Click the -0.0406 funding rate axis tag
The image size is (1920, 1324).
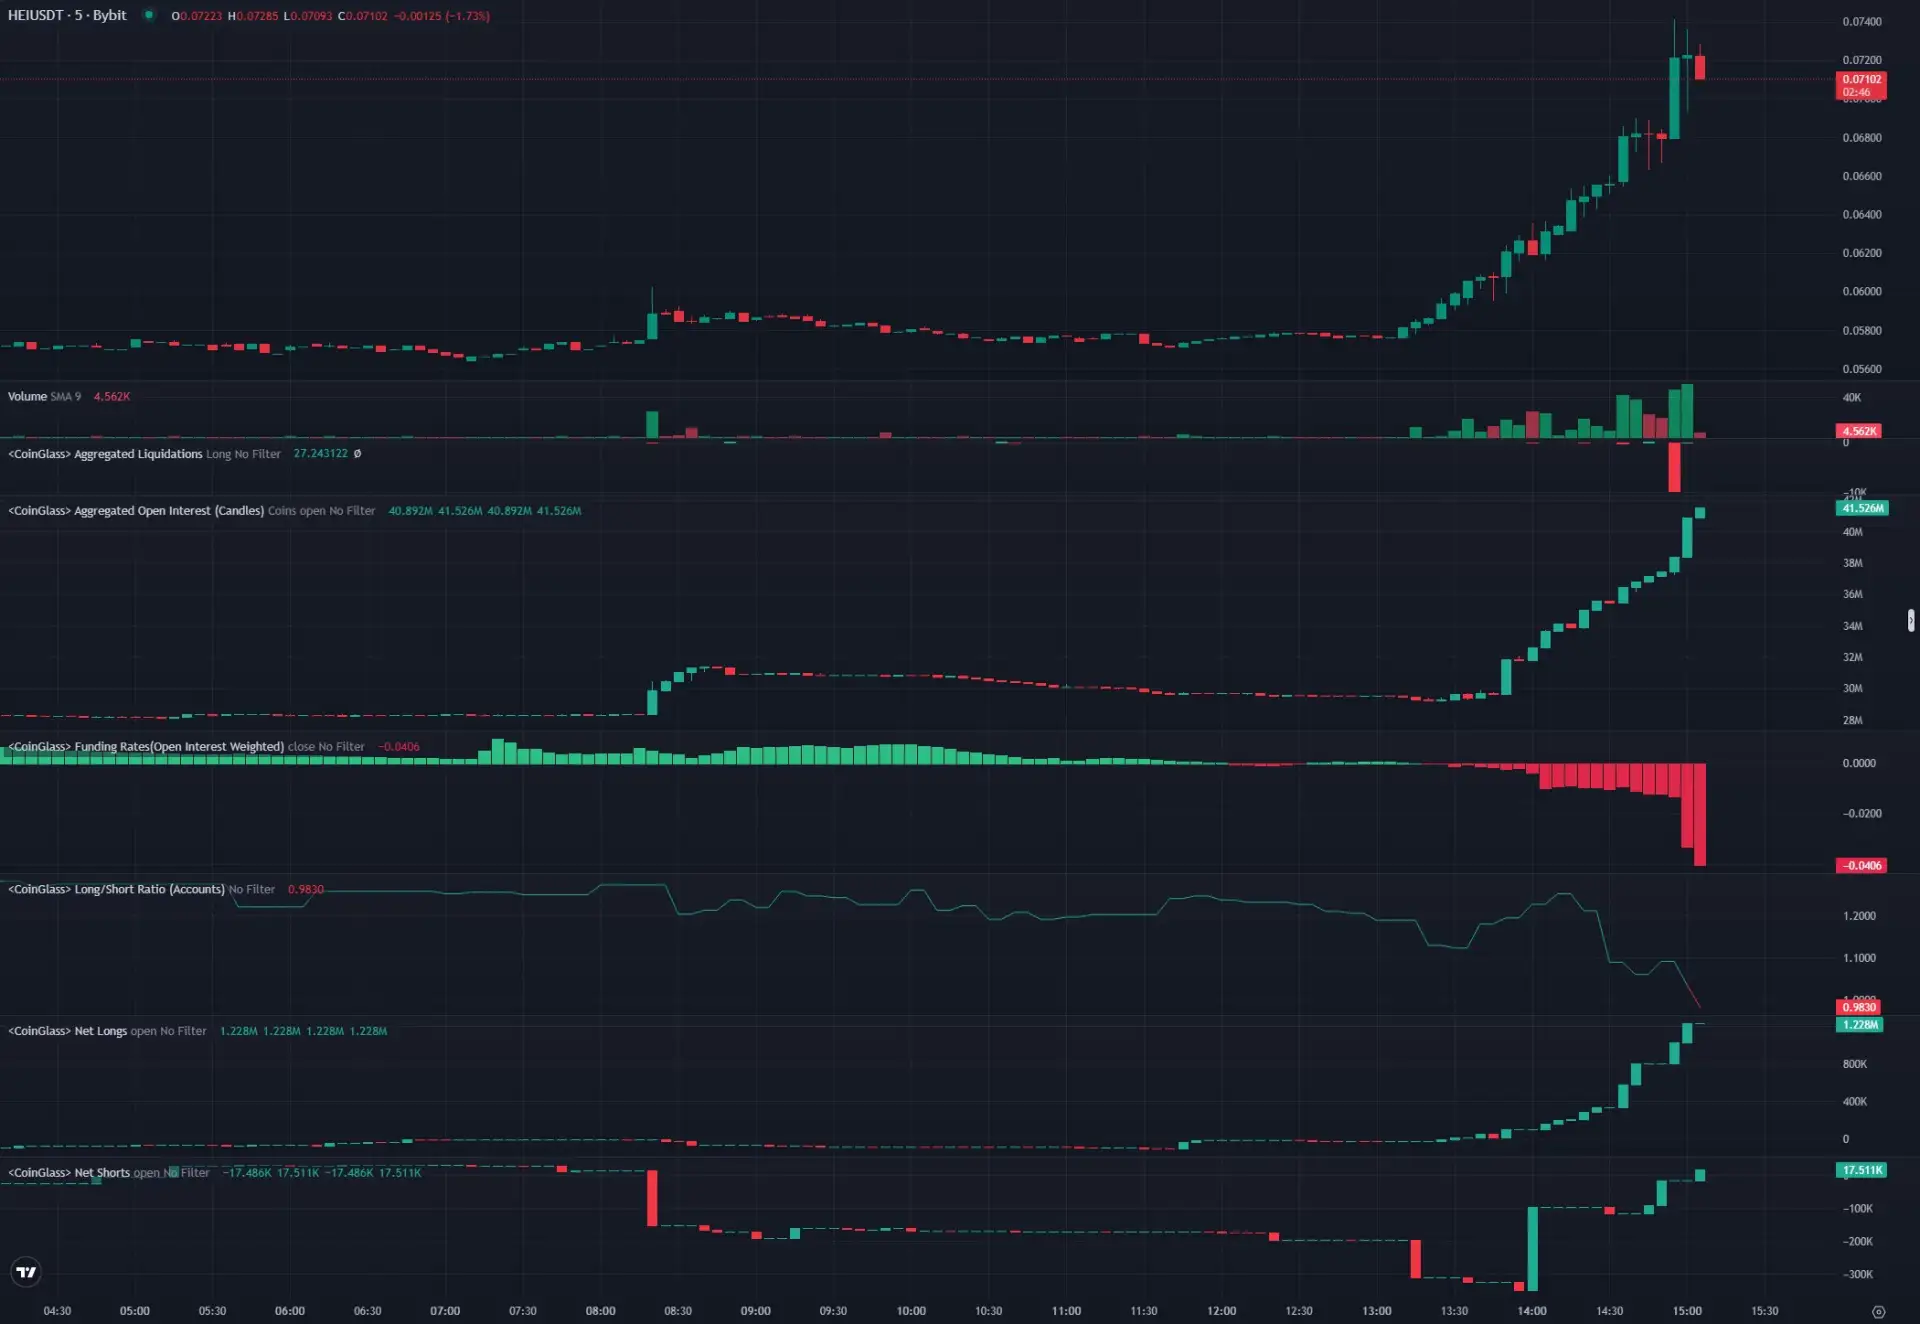1862,866
